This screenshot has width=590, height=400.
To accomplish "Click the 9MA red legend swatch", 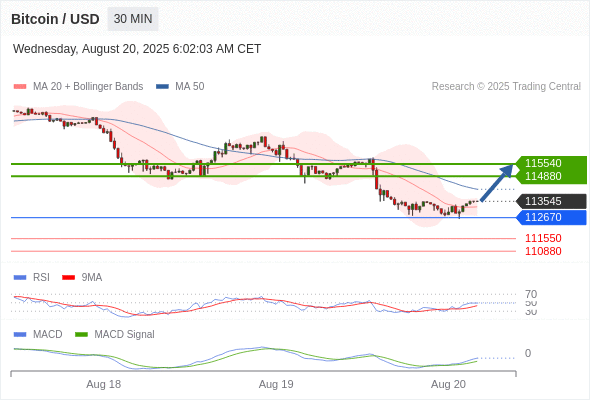I will pos(68,278).
